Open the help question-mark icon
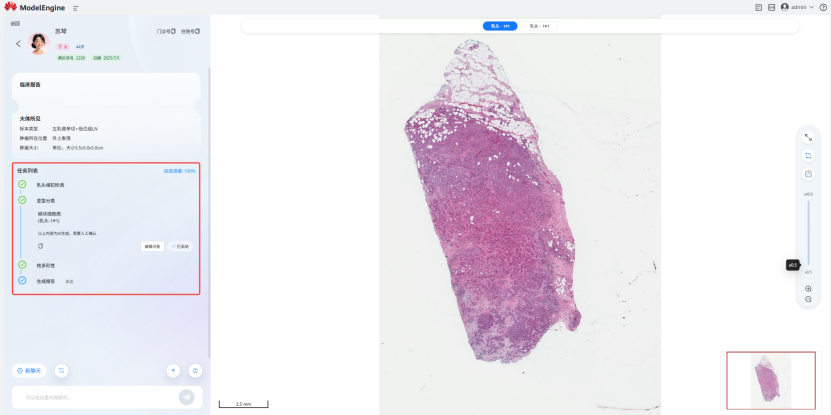Image resolution: width=831 pixels, height=415 pixels. point(823,7)
